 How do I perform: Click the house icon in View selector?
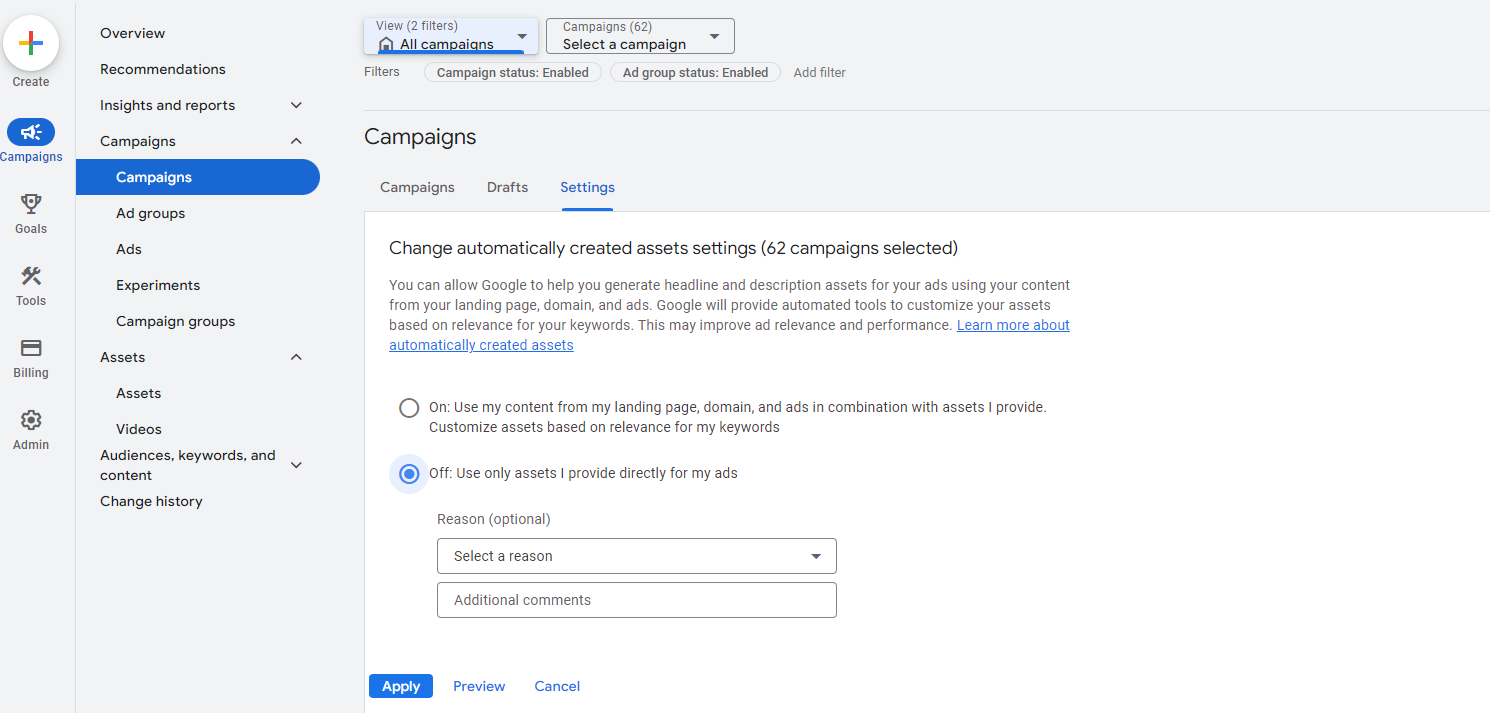[x=386, y=45]
